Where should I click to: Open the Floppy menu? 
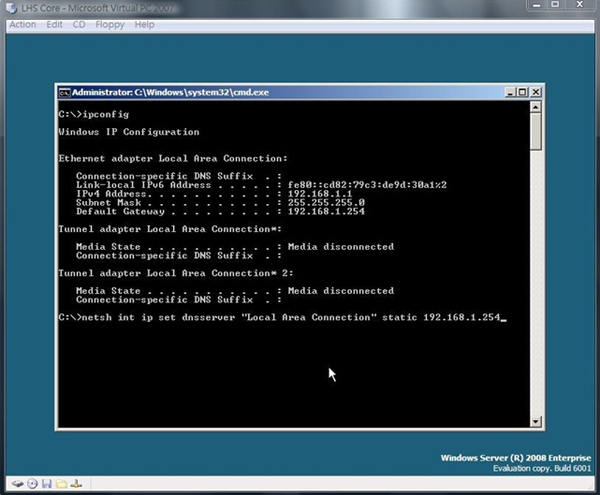[x=109, y=24]
